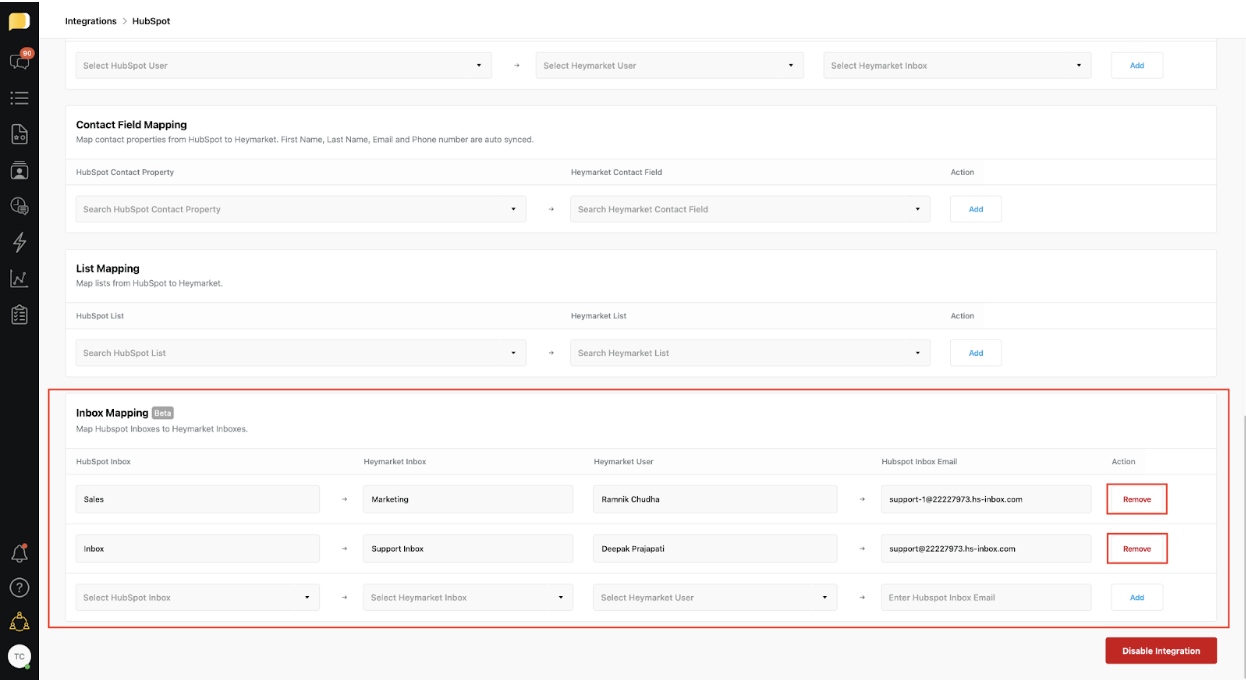Open the lists icon in sidebar
The height and width of the screenshot is (680, 1246).
tap(19, 98)
